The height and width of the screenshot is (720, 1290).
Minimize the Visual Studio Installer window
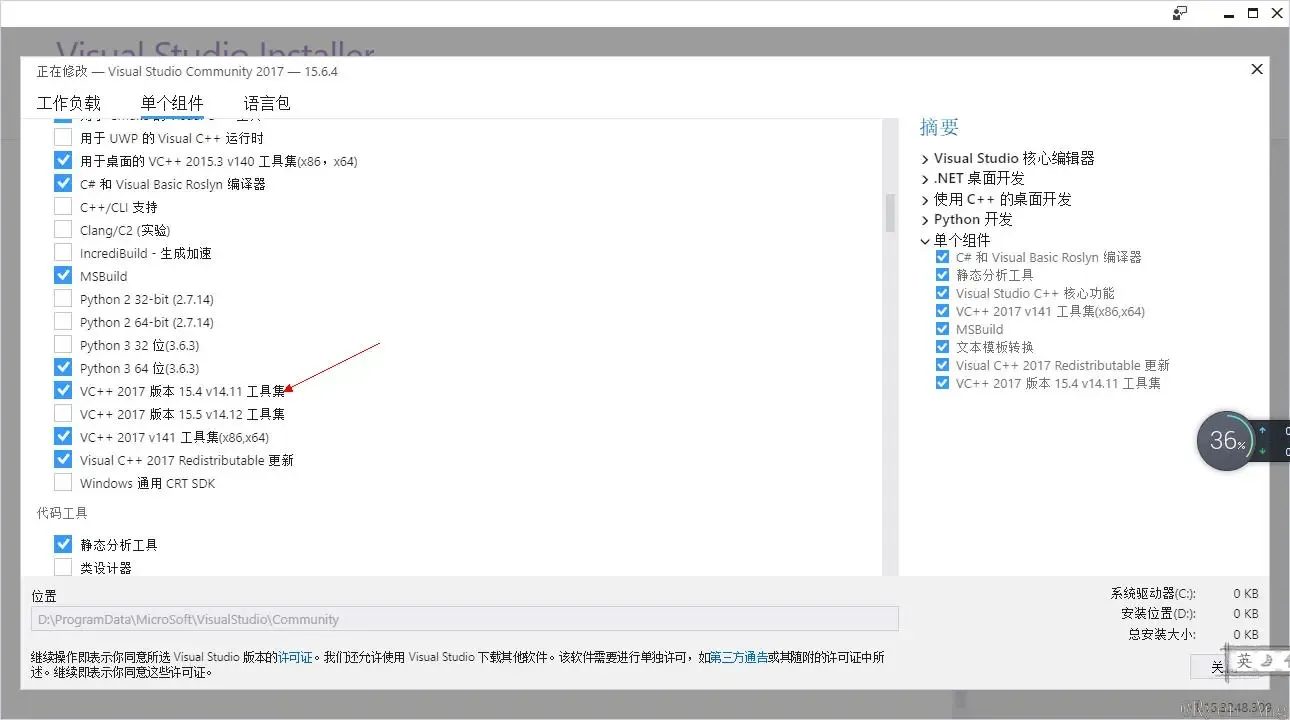click(1228, 13)
